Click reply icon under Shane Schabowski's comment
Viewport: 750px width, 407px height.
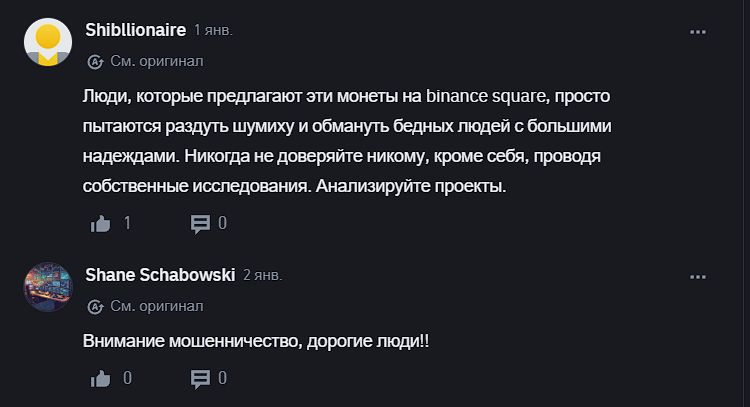tap(200, 378)
